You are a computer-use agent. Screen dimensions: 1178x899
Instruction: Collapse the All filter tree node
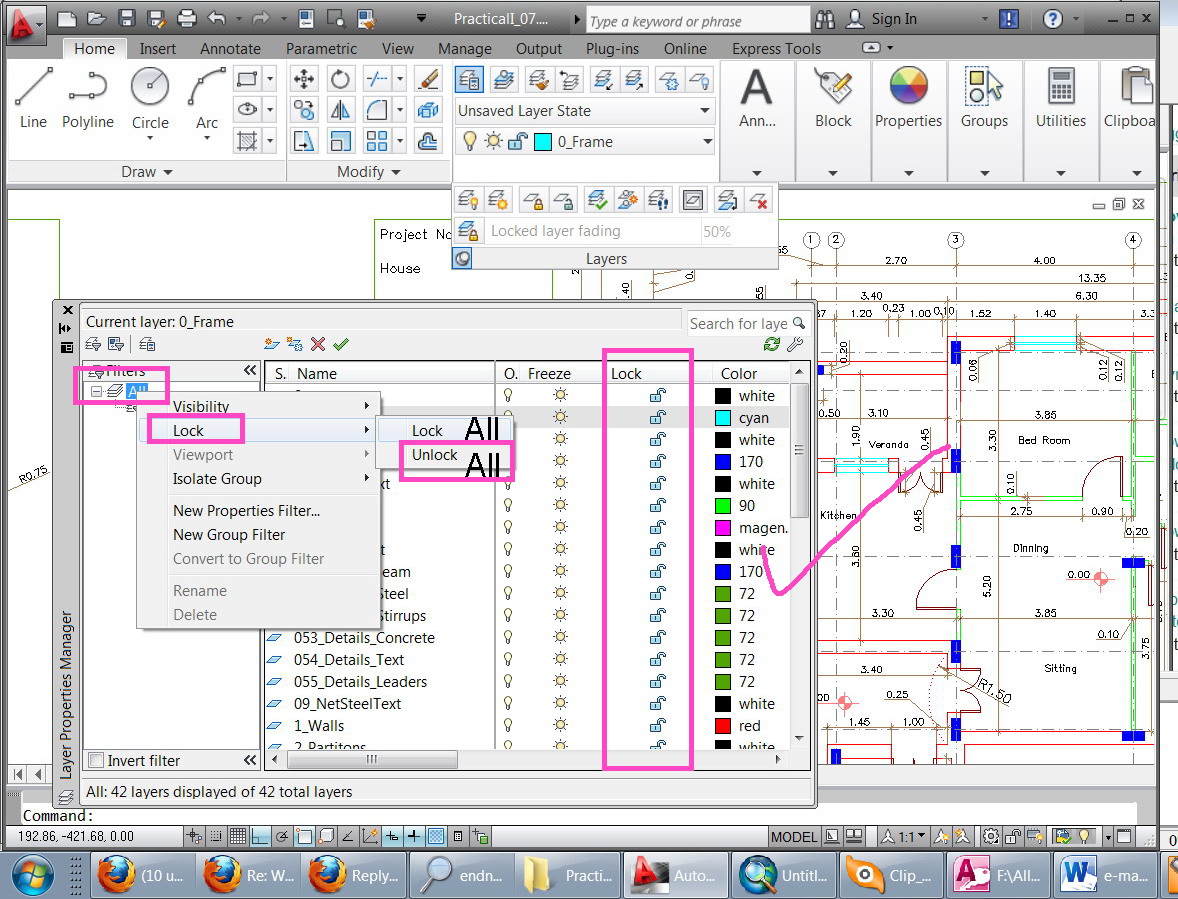pos(97,391)
